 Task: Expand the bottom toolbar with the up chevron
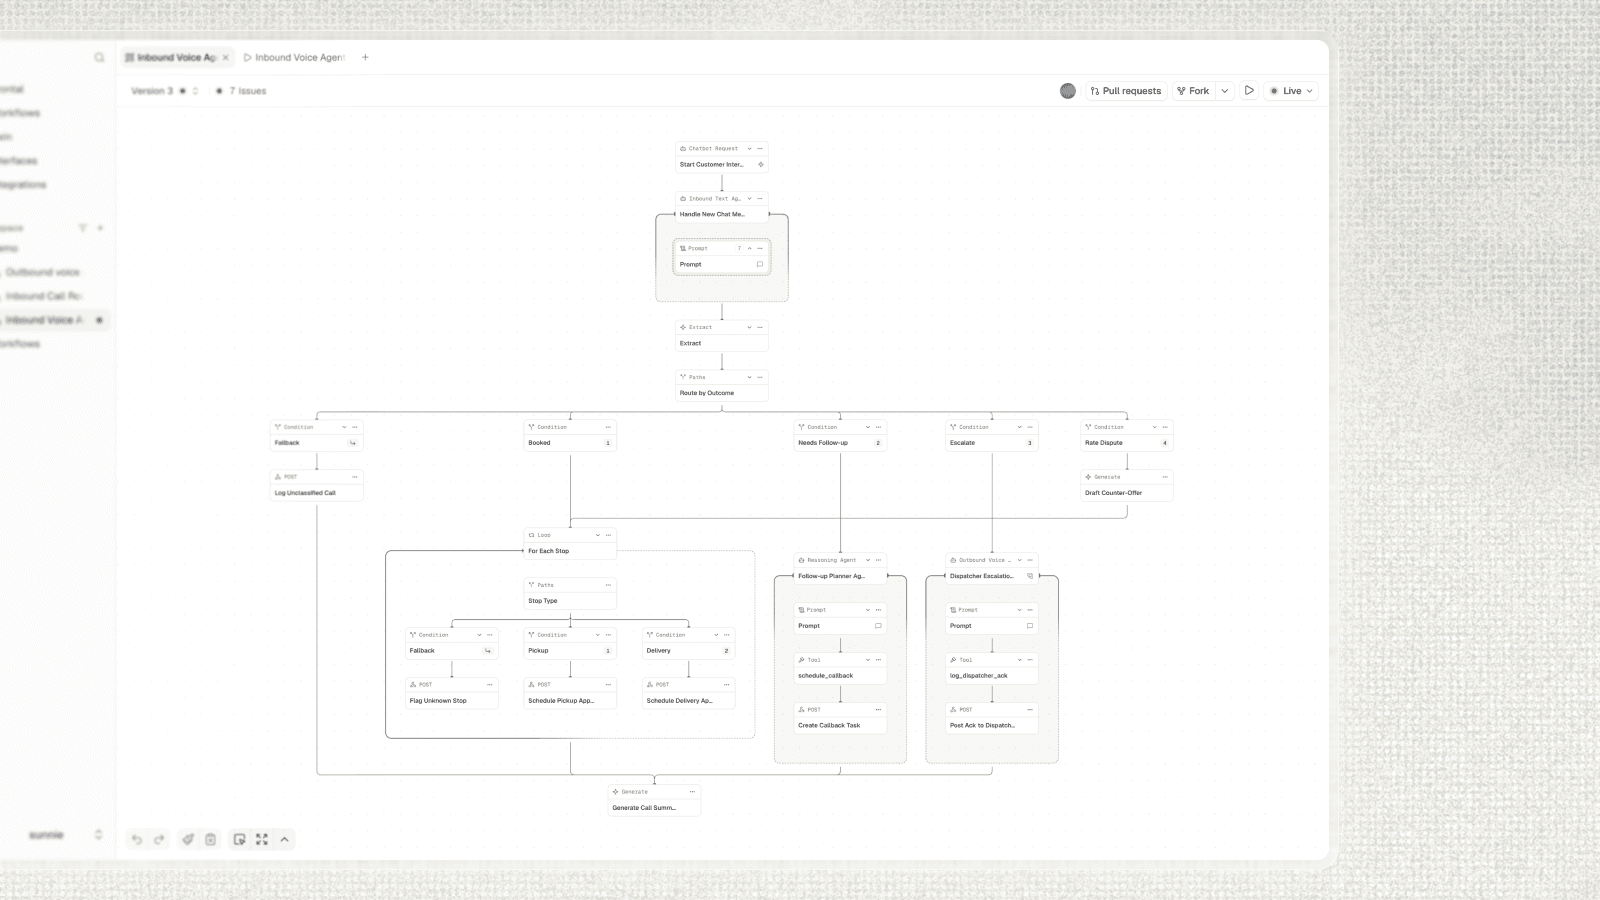(x=285, y=839)
